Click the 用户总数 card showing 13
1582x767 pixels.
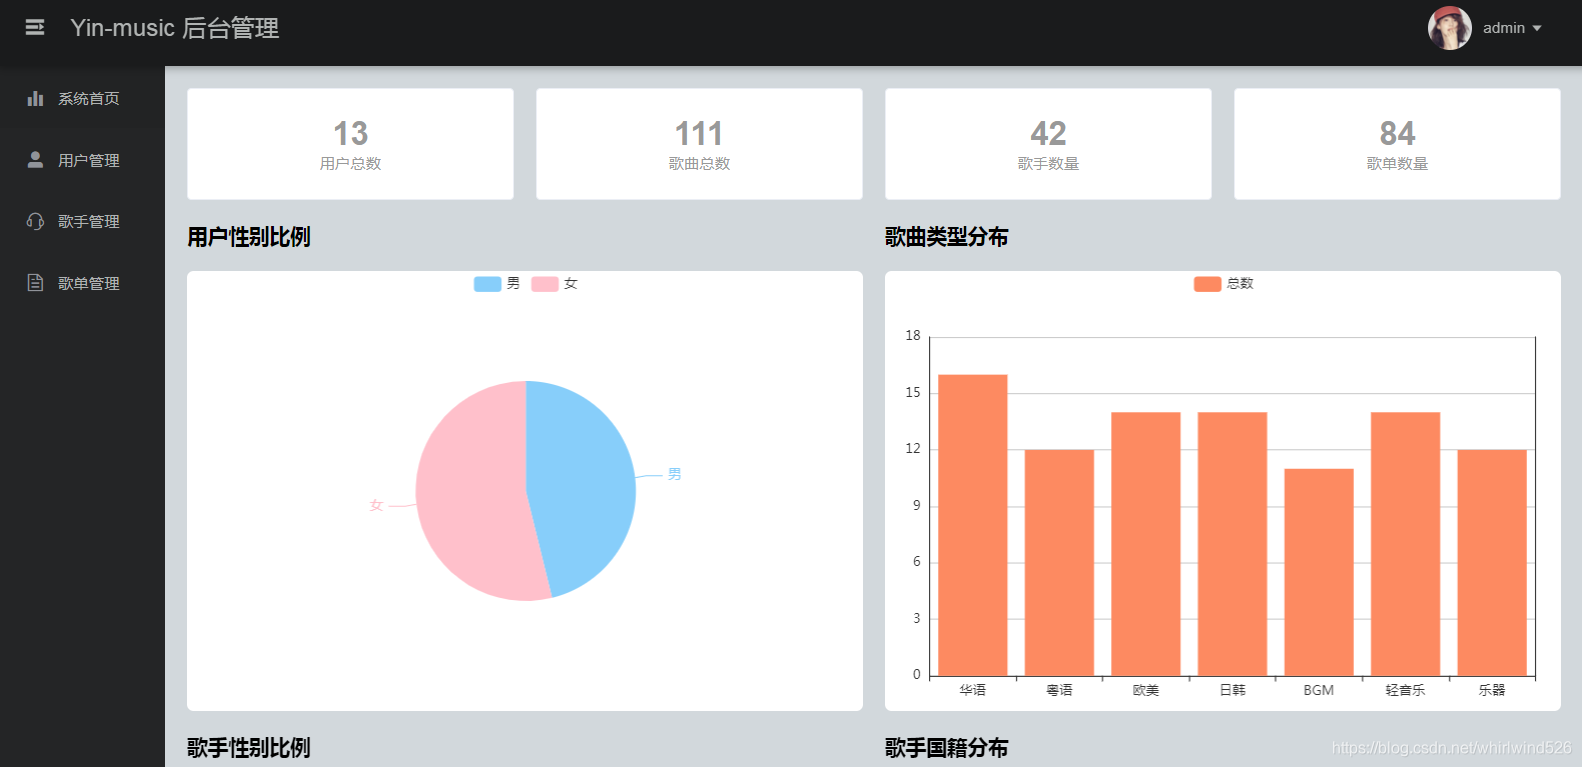coord(350,144)
